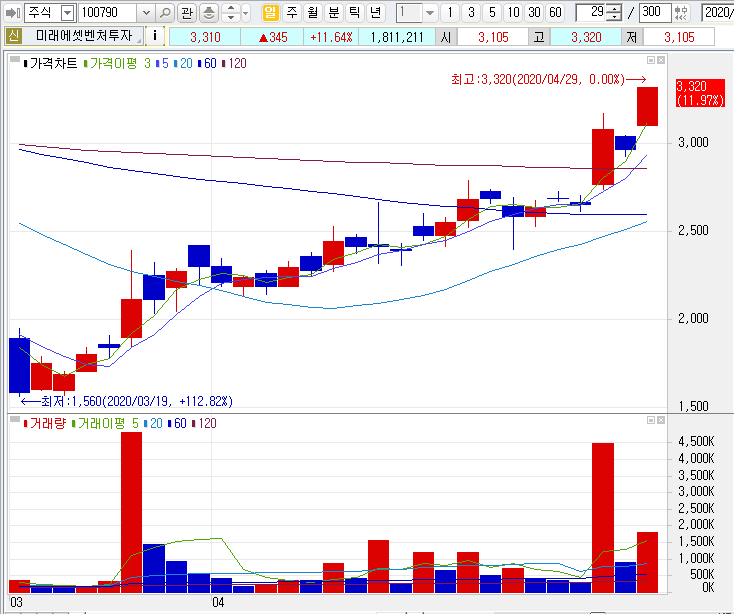Click the up/down stock navigation arrows icon

[231, 13]
